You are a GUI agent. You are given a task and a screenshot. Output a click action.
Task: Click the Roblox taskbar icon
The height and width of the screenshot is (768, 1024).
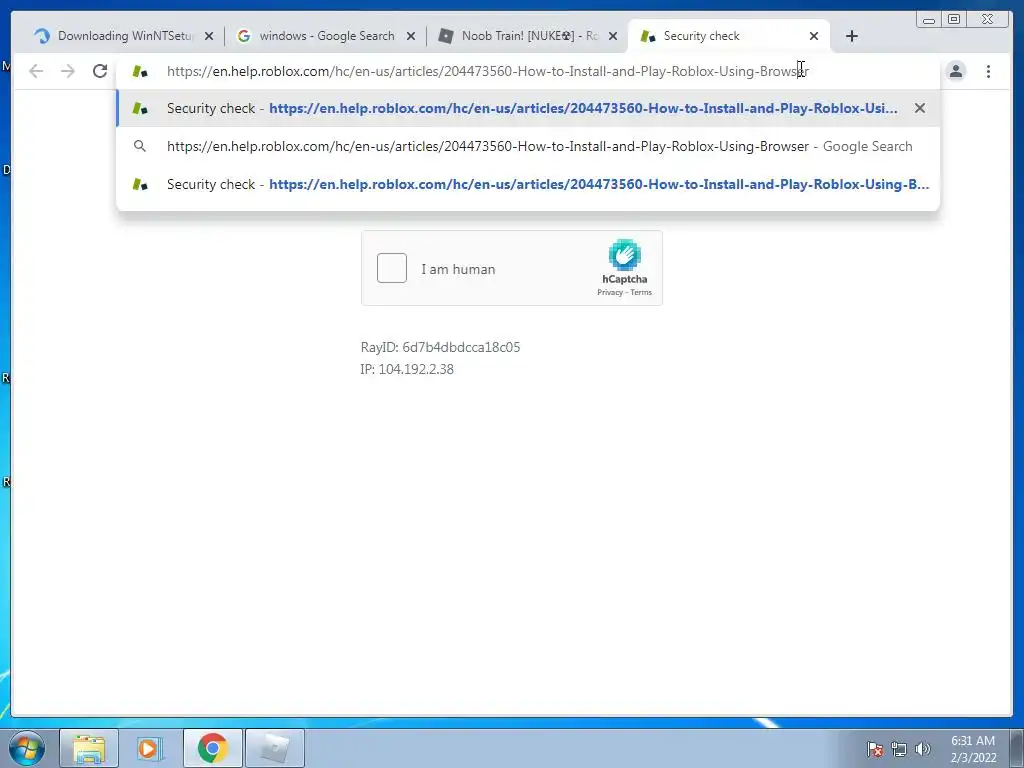tap(275, 748)
